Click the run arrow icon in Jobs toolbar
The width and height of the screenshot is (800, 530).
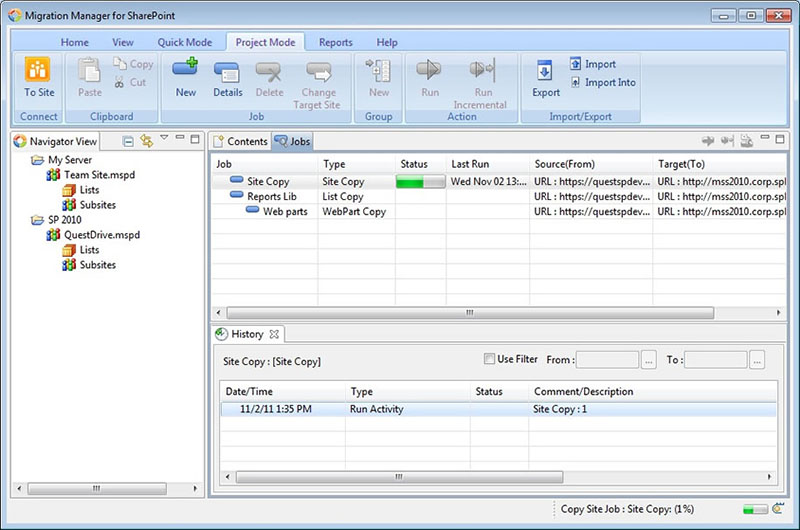[708, 141]
